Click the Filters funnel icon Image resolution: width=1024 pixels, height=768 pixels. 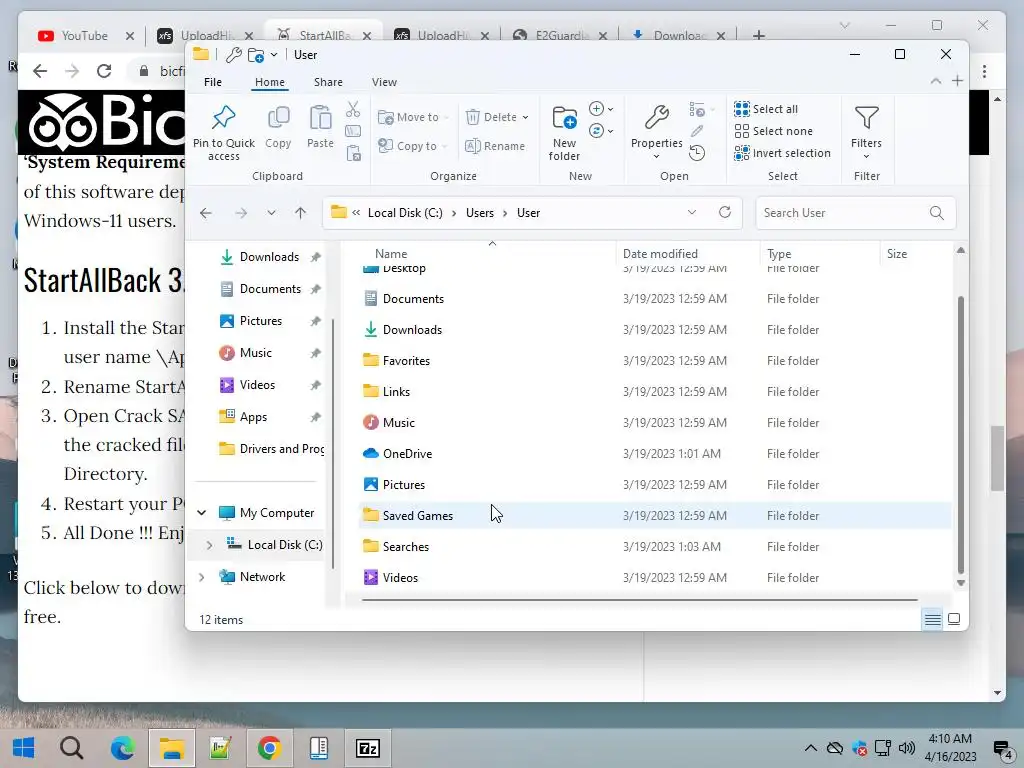[866, 118]
